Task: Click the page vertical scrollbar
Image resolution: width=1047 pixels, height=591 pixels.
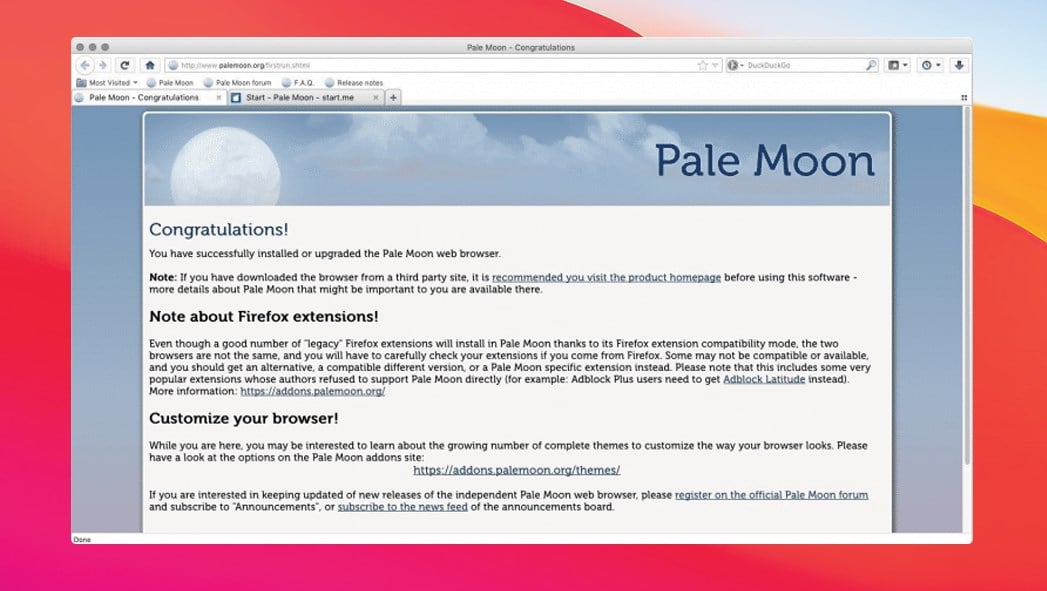Action: [x=966, y=287]
